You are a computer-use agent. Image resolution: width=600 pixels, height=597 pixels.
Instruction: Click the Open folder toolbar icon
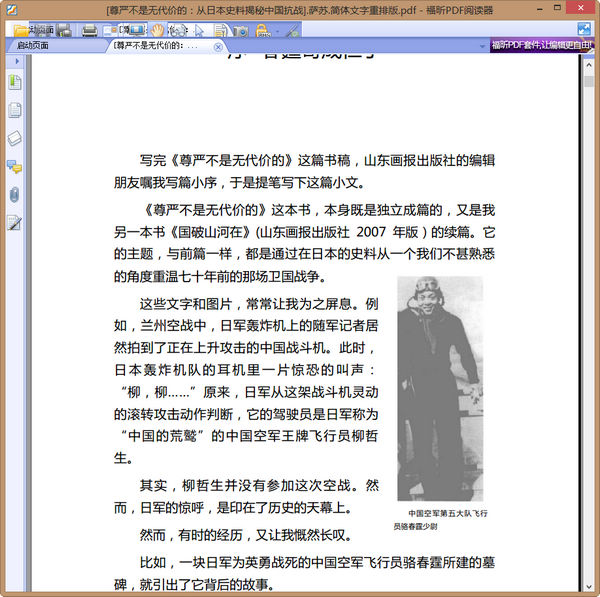[x=20, y=30]
